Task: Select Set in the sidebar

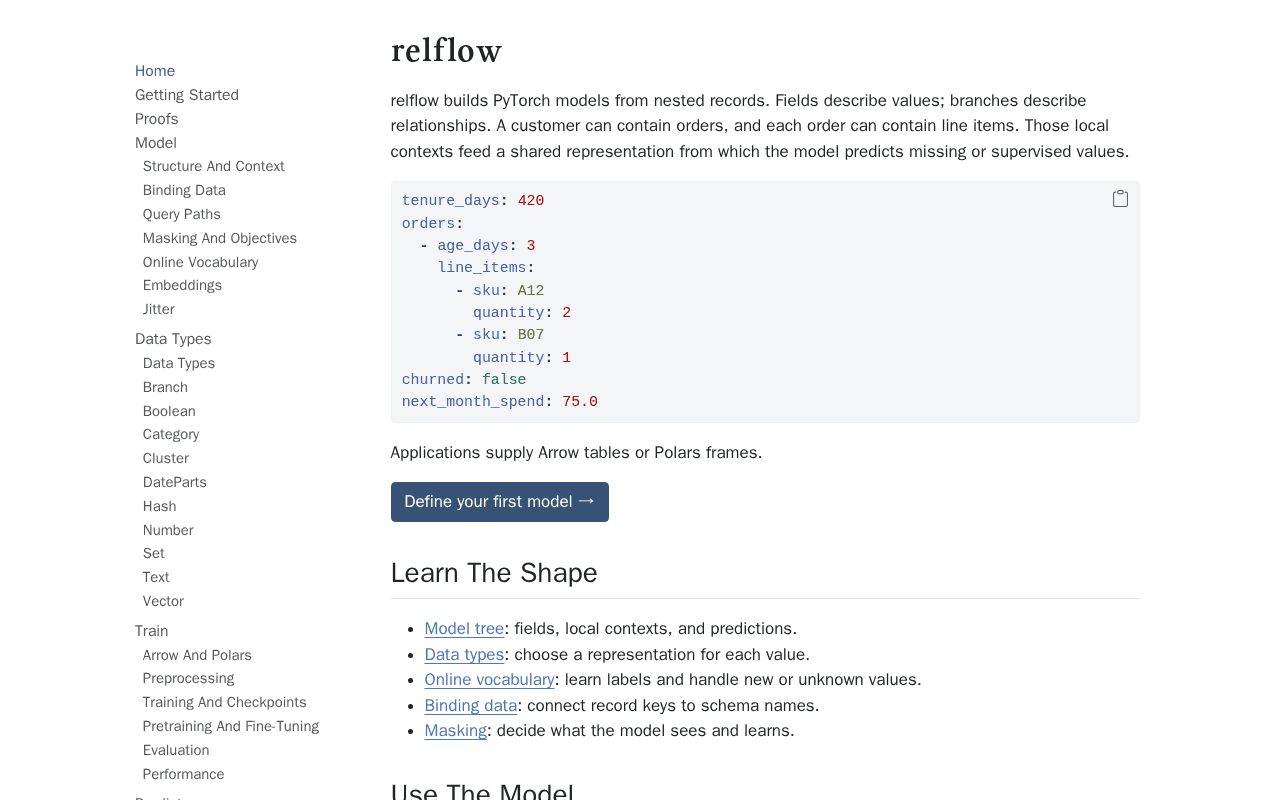Action: click(x=154, y=553)
